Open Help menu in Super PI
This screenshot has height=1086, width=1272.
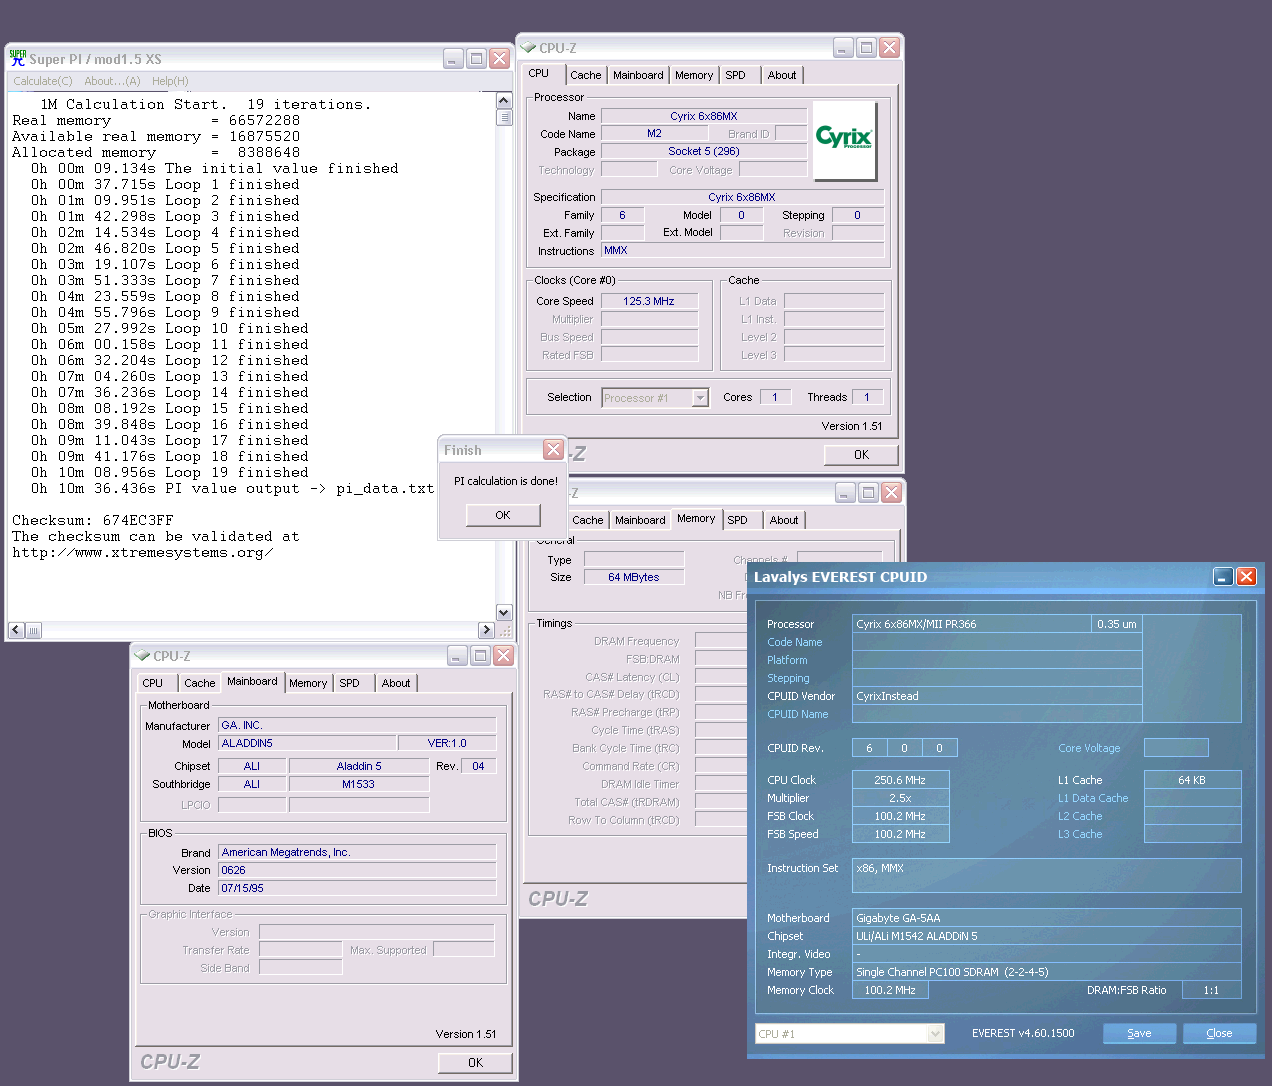[170, 81]
